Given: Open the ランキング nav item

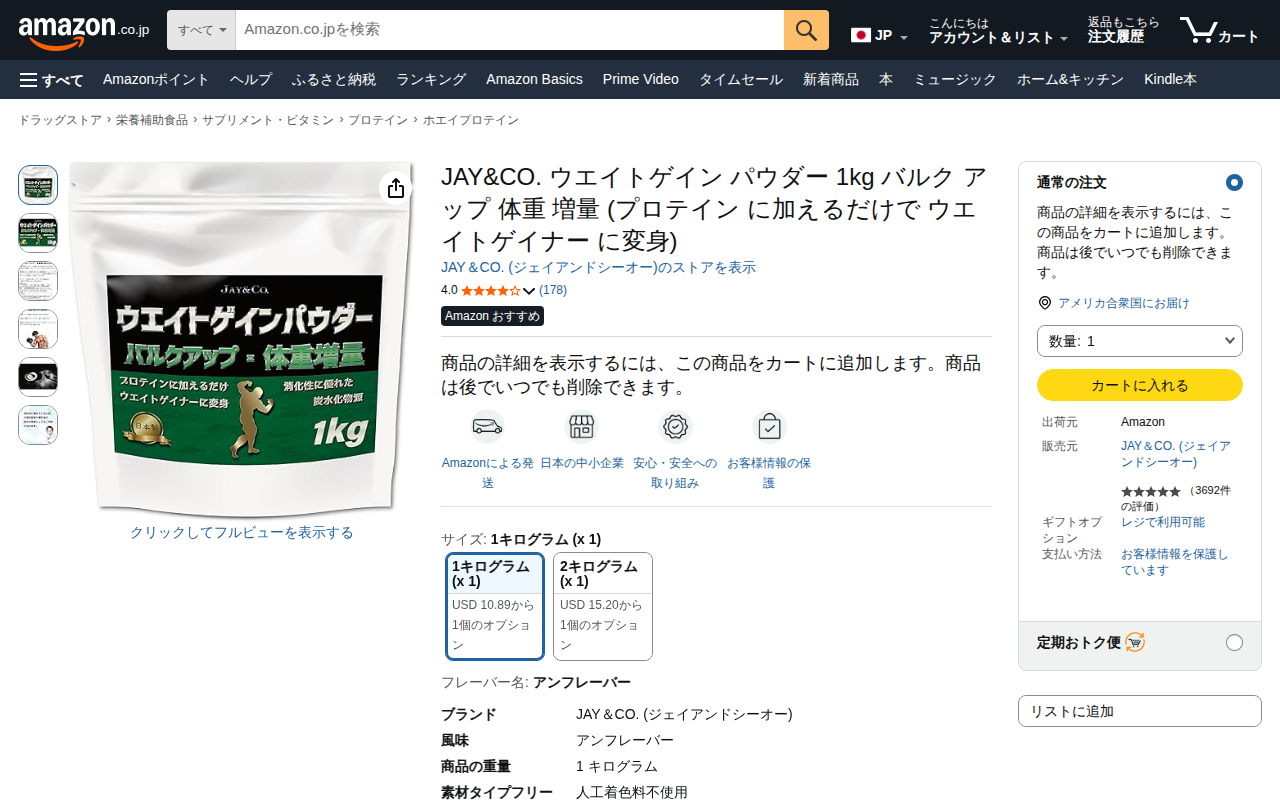Looking at the screenshot, I should (431, 79).
